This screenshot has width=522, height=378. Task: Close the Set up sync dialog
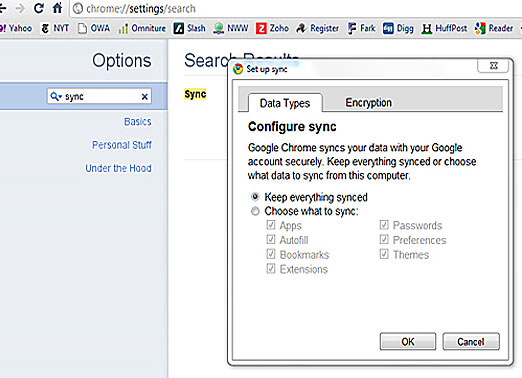(494, 66)
